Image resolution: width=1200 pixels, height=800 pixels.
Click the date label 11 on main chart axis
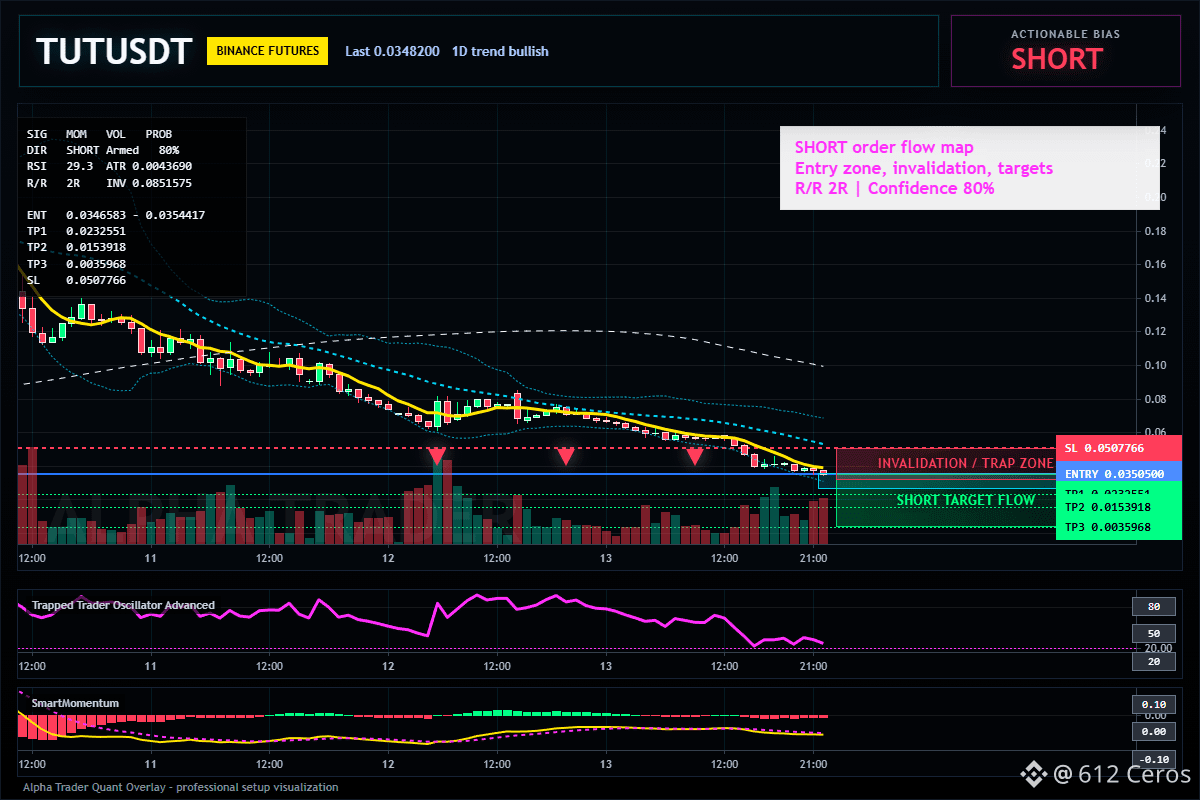tap(150, 557)
